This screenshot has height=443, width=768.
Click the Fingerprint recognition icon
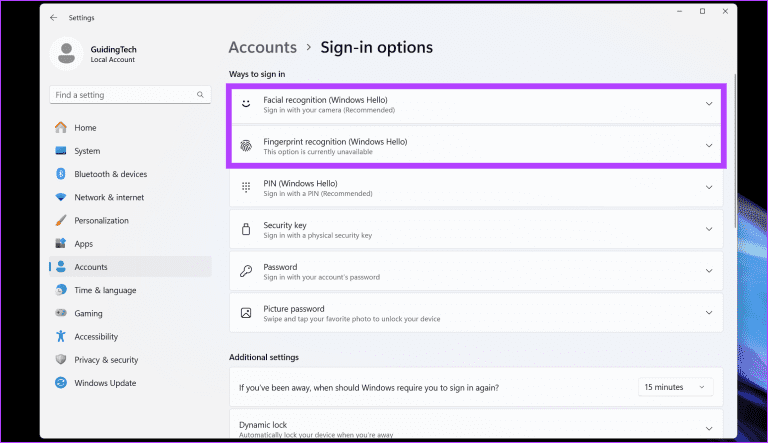(246, 146)
